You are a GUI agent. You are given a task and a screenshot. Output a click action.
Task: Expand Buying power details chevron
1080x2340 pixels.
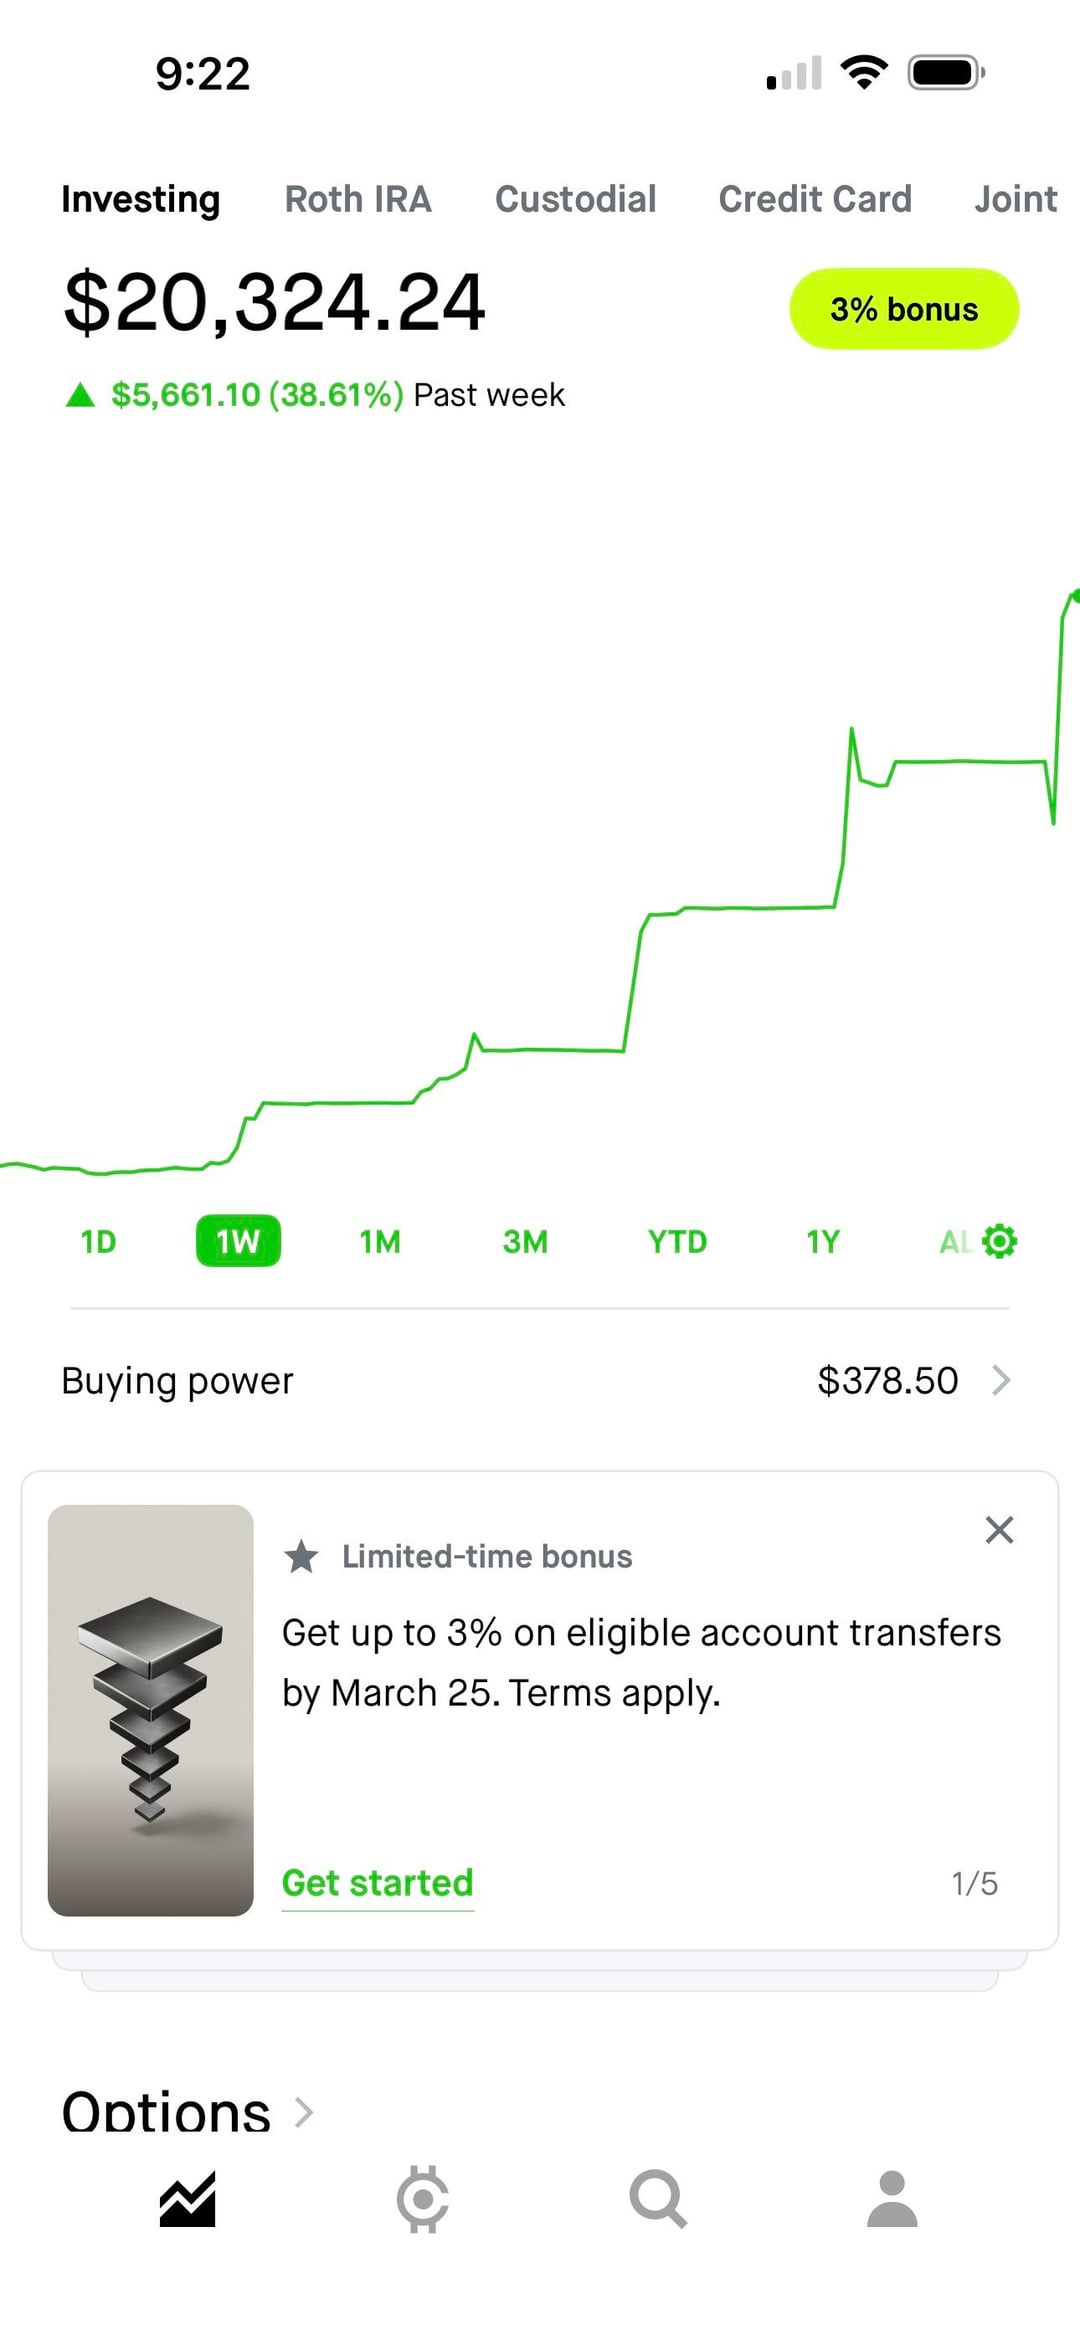1001,1381
